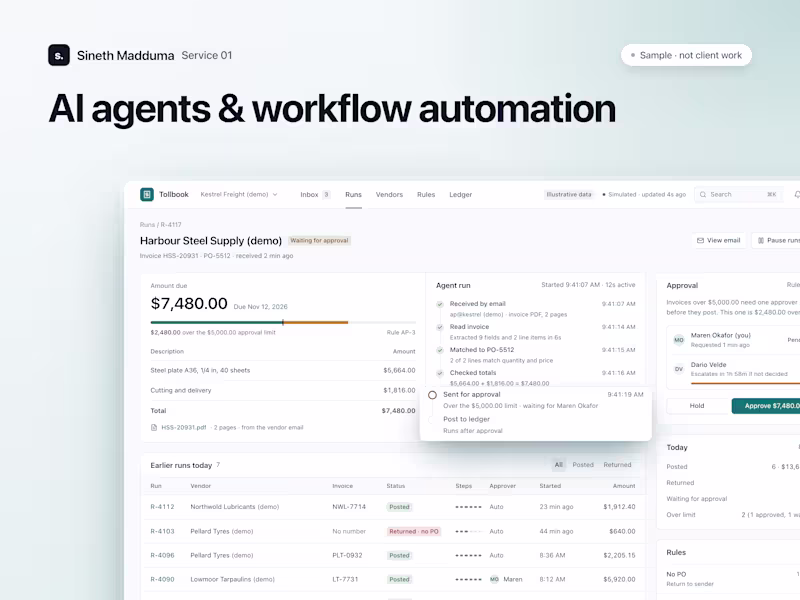Image resolution: width=800 pixels, height=600 pixels.
Task: Click the Received by email check icon
Action: [x=440, y=304]
